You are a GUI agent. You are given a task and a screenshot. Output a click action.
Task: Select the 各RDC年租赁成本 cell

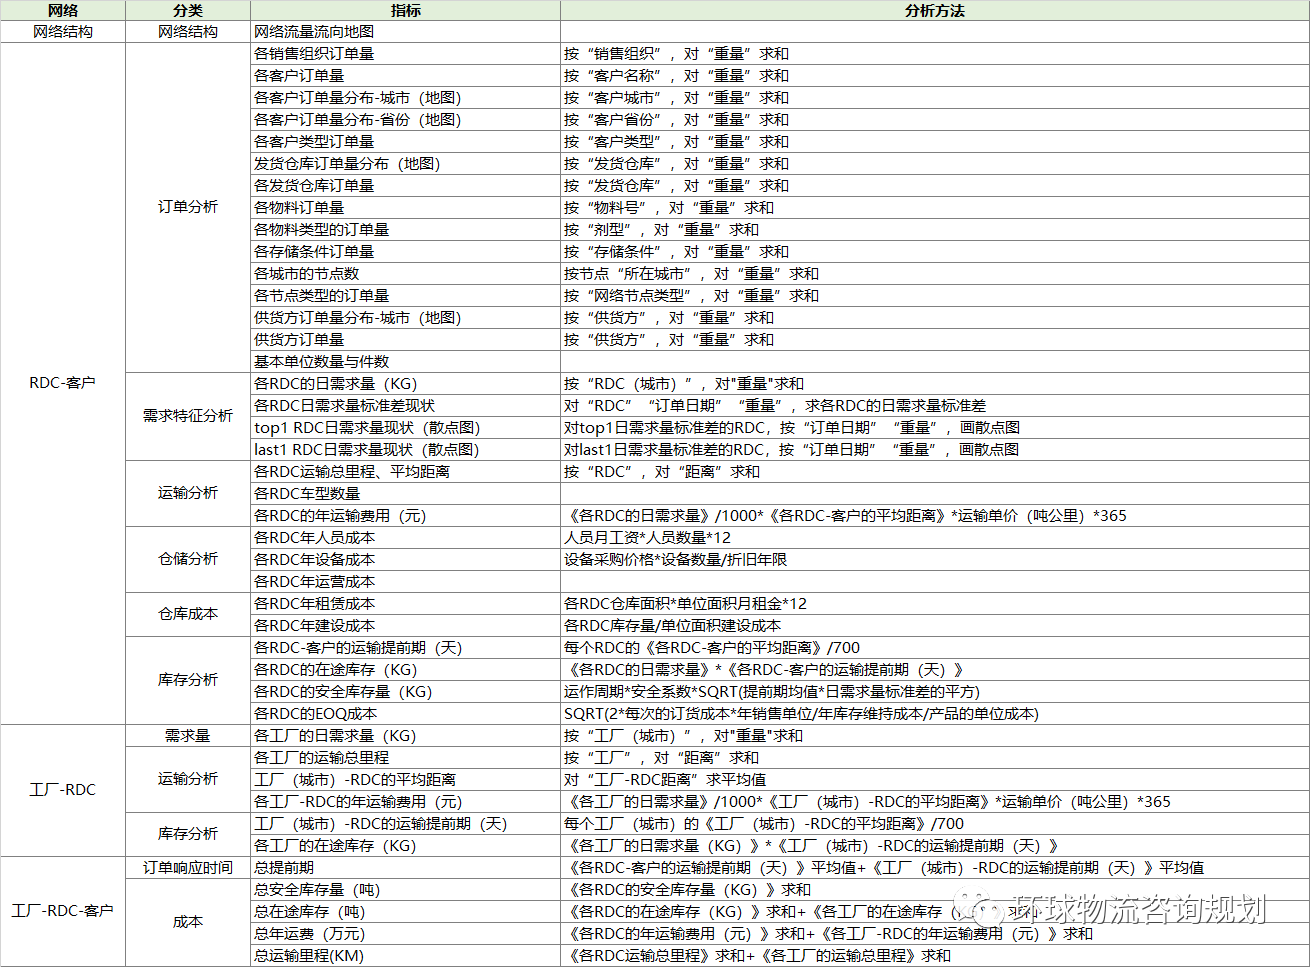[x=405, y=603]
